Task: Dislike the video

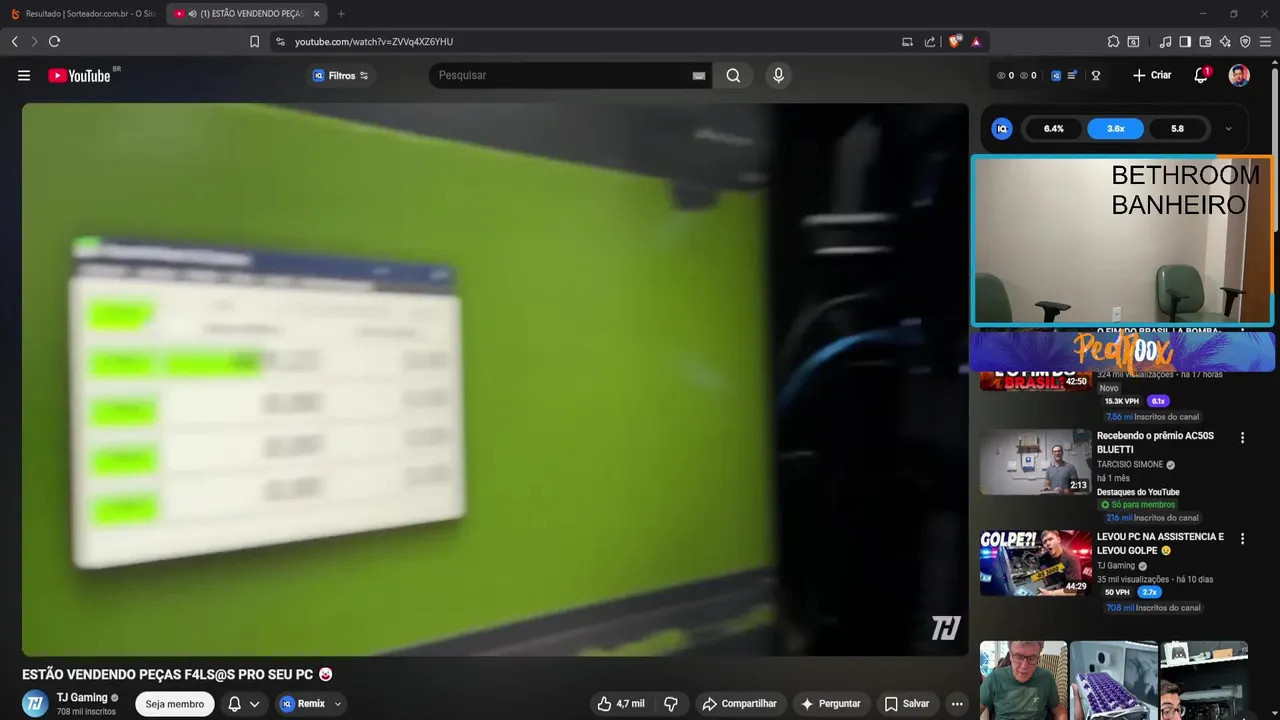Action: (672, 704)
